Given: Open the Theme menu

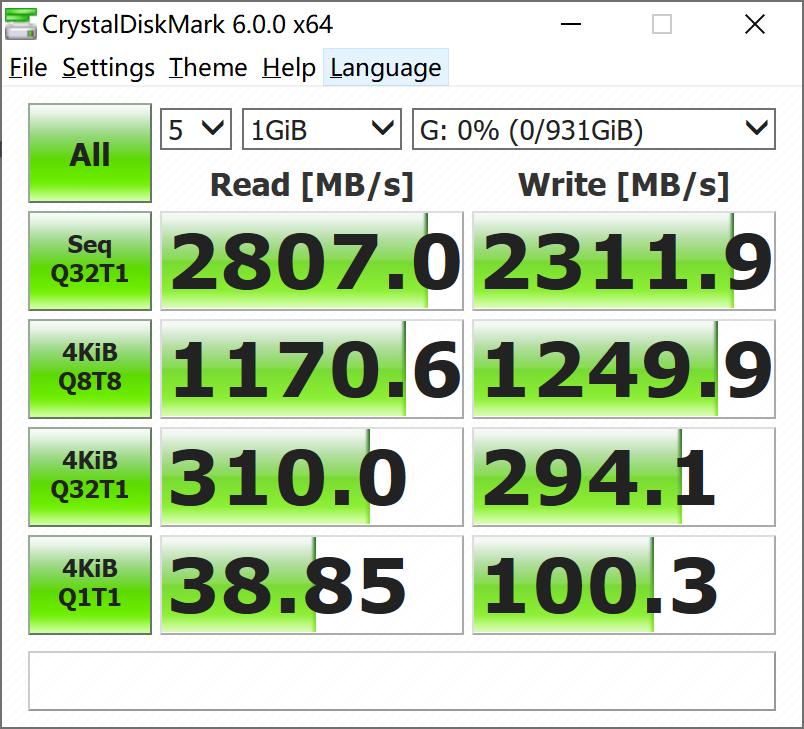Looking at the screenshot, I should (208, 68).
